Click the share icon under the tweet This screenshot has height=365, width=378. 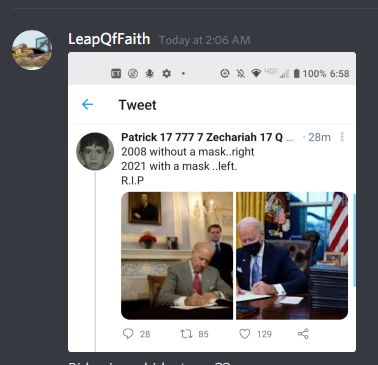[x=303, y=334]
